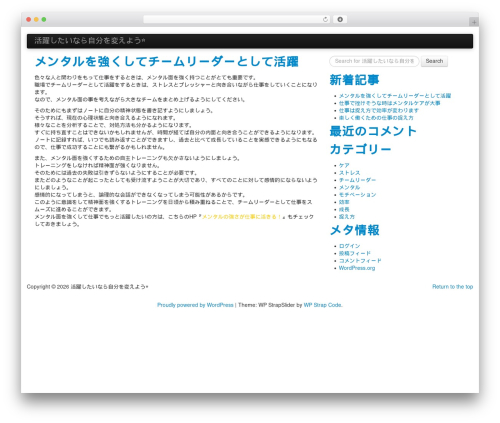Viewport: 500px width, 423px height.
Task: Click the Copyright footer text
Action: pos(87,287)
